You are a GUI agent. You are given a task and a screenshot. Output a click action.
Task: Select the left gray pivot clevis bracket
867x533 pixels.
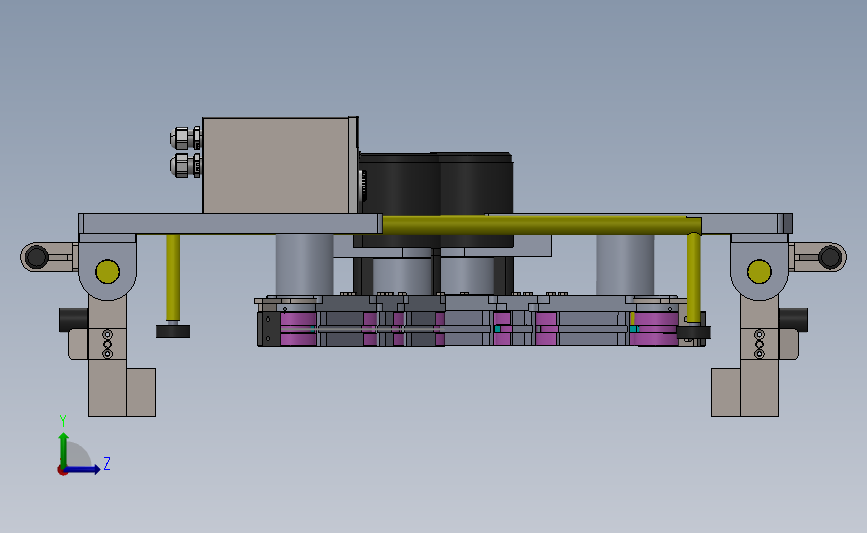pos(107,267)
